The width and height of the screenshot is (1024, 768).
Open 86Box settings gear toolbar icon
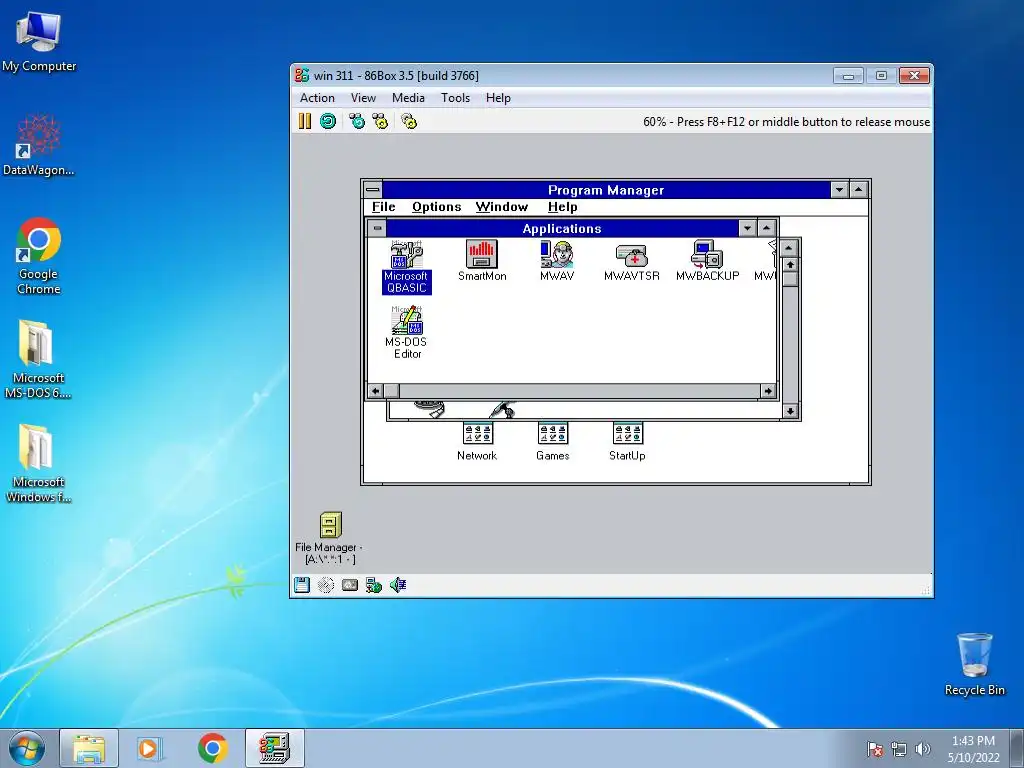click(409, 121)
